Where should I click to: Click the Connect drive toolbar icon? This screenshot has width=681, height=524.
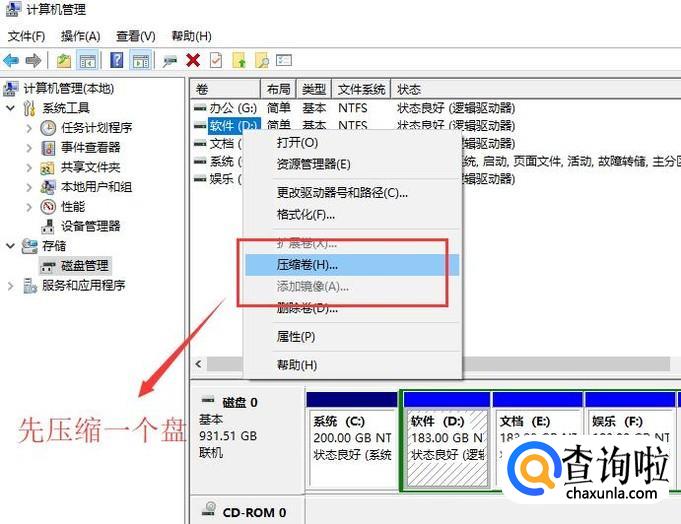(x=169, y=61)
